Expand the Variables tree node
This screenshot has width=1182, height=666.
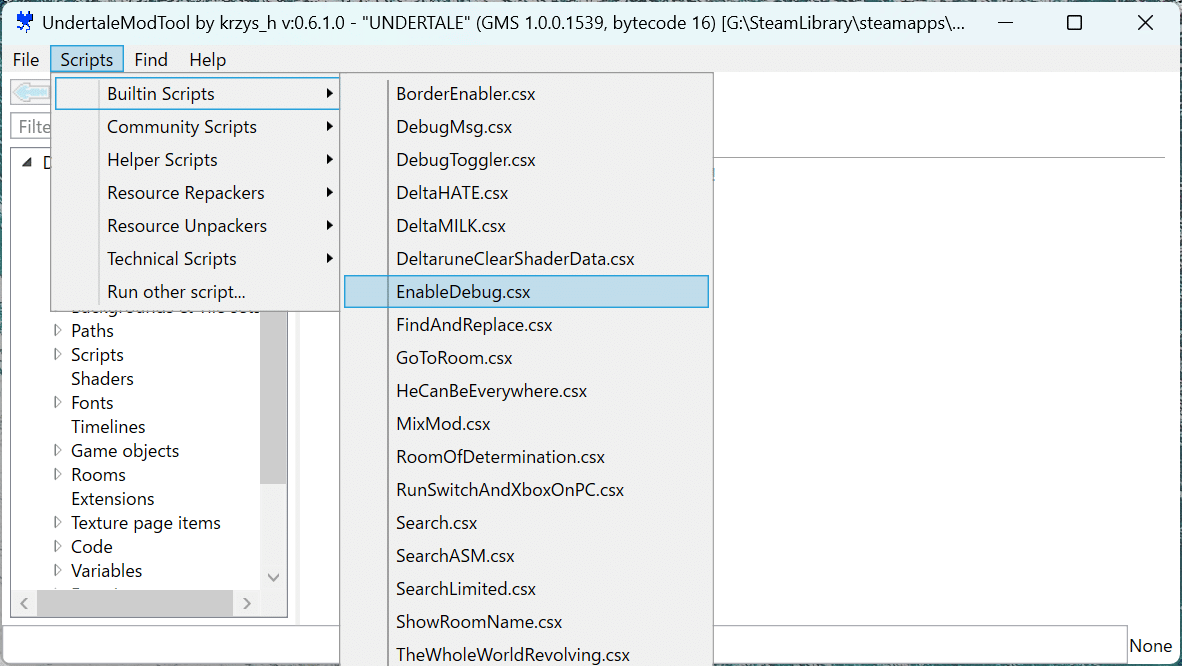click(x=57, y=571)
